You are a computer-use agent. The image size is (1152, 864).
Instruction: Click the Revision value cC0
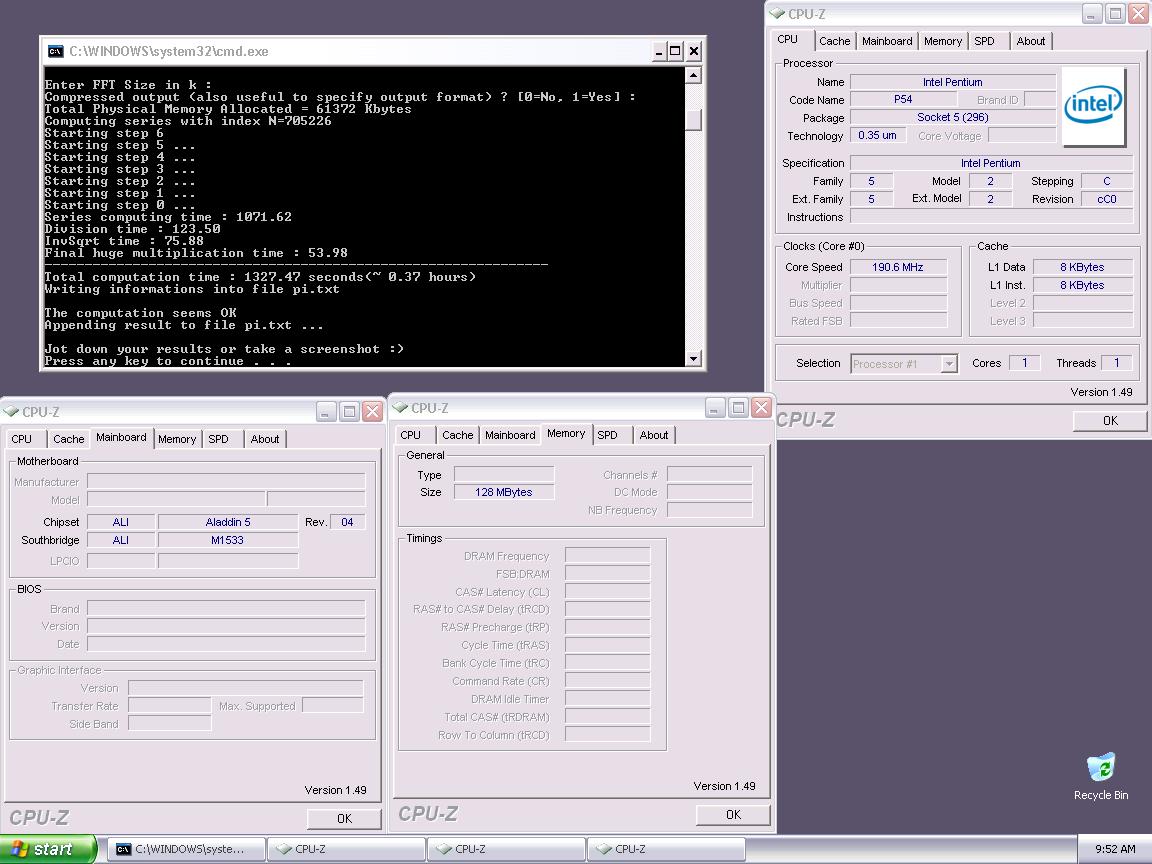(1106, 199)
